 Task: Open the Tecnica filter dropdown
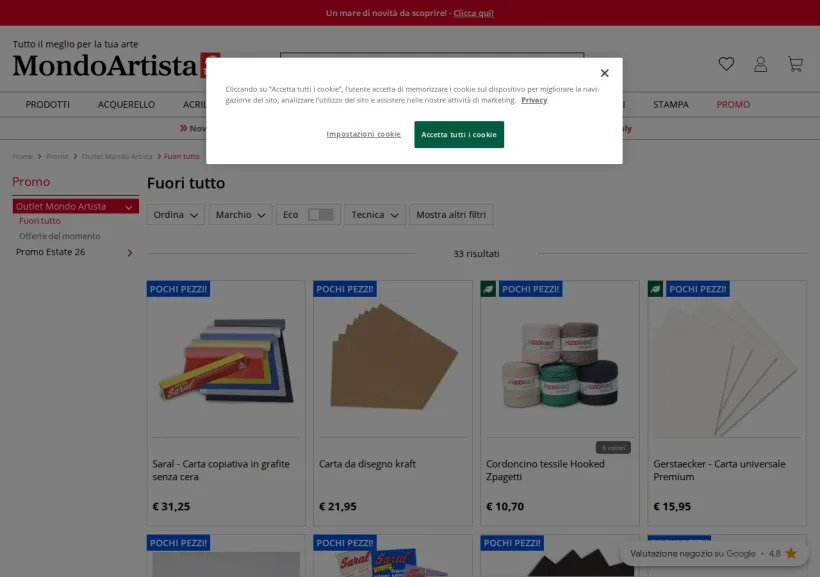(x=374, y=214)
